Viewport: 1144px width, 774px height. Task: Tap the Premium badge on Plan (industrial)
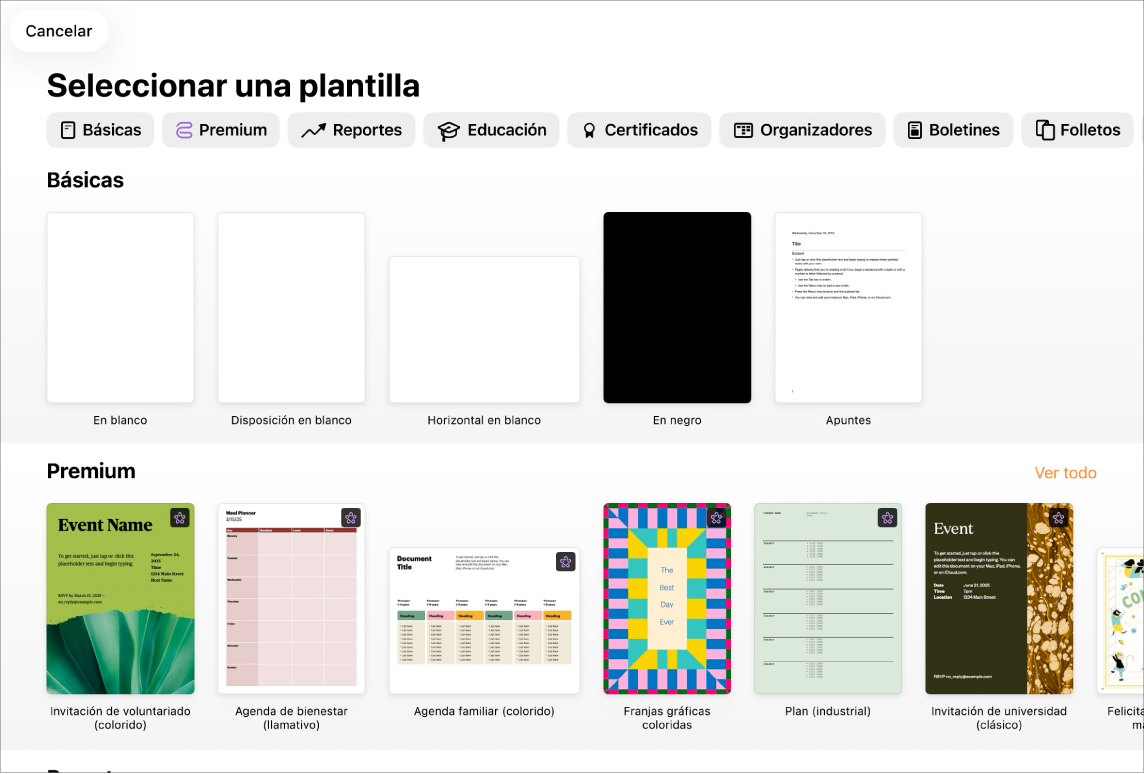pyautogui.click(x=888, y=519)
